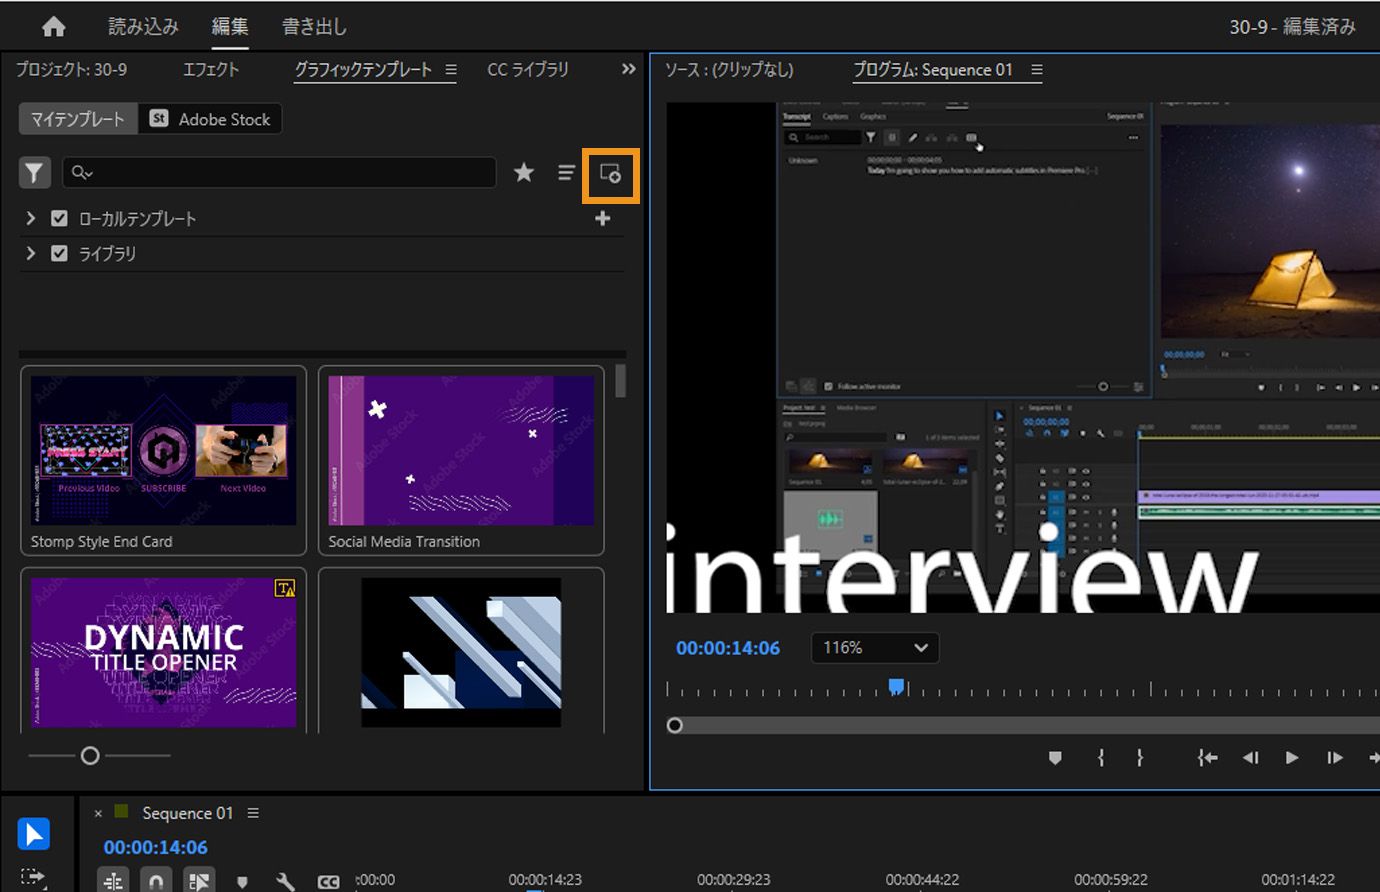Uncheck the ローカルテンプレート checkbox
1380x892 pixels.
59,218
